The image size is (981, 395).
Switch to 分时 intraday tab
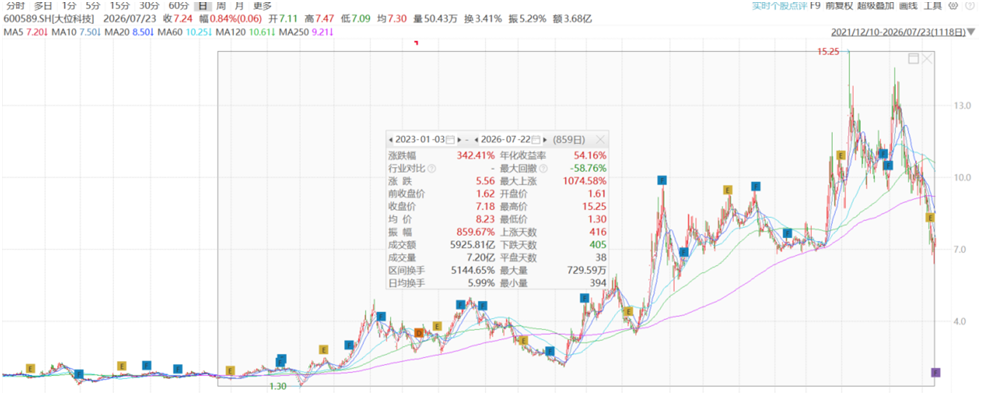15,6
